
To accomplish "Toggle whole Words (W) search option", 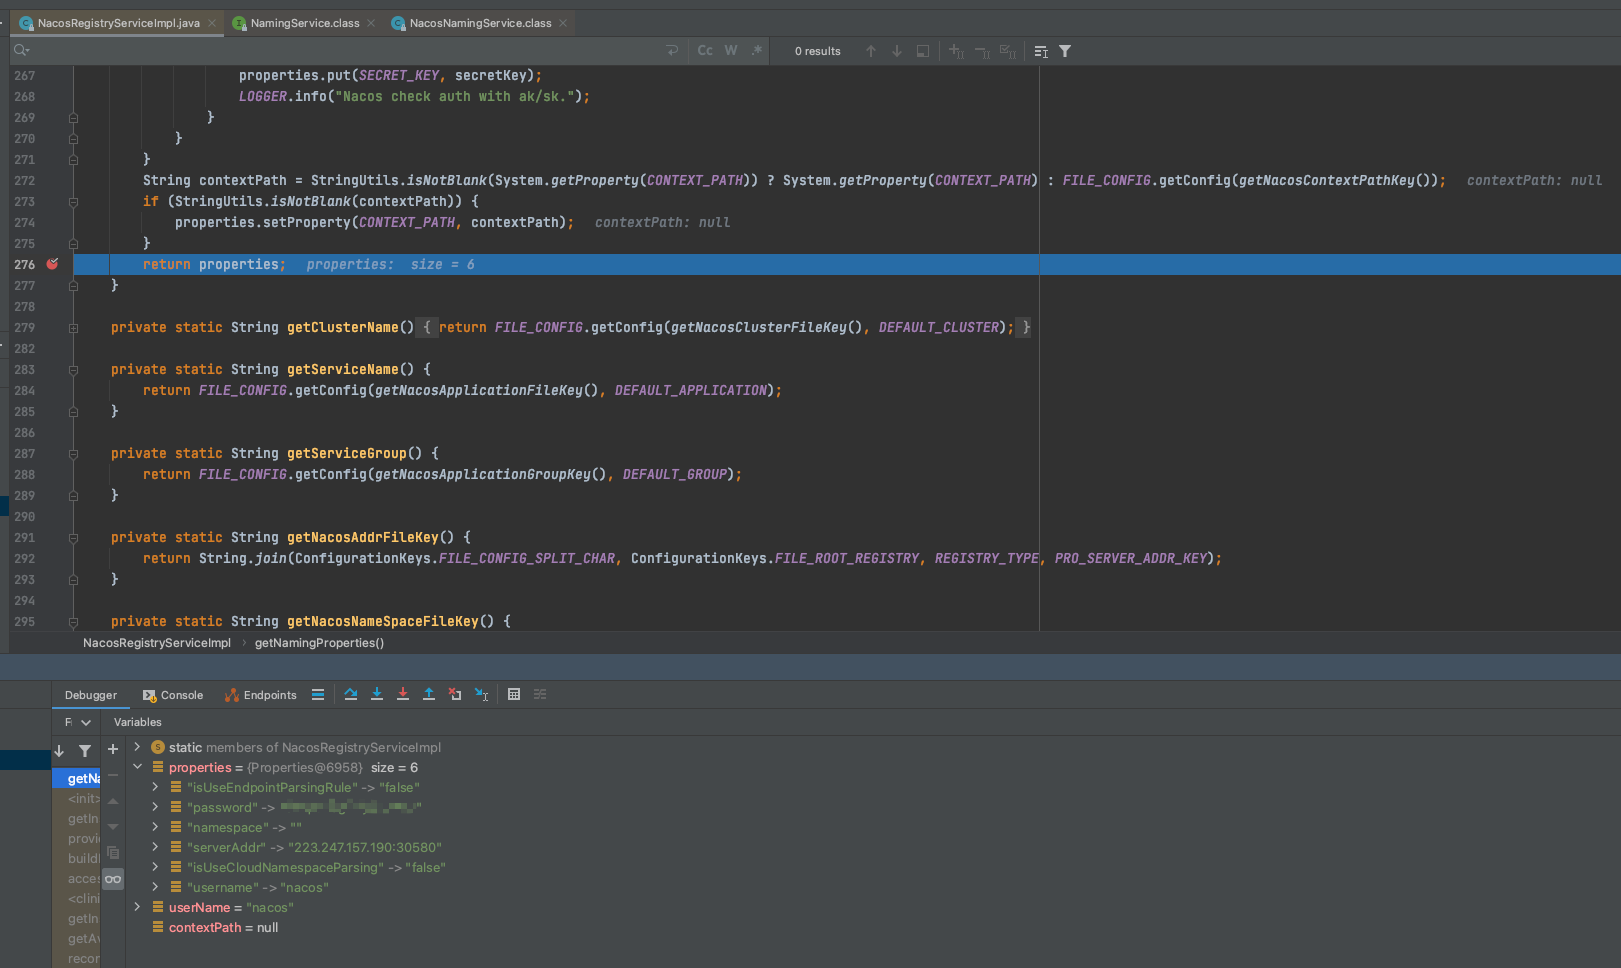I will (x=731, y=51).
